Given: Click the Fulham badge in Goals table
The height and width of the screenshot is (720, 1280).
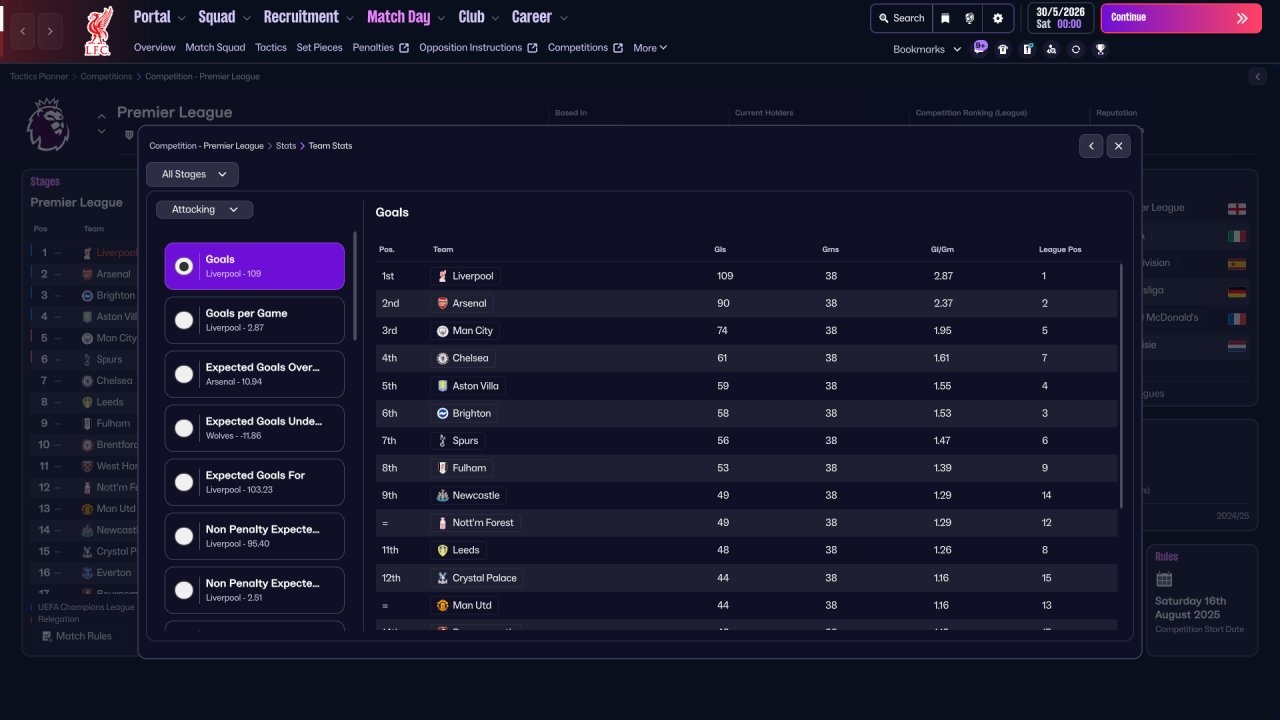Looking at the screenshot, I should pos(442,468).
